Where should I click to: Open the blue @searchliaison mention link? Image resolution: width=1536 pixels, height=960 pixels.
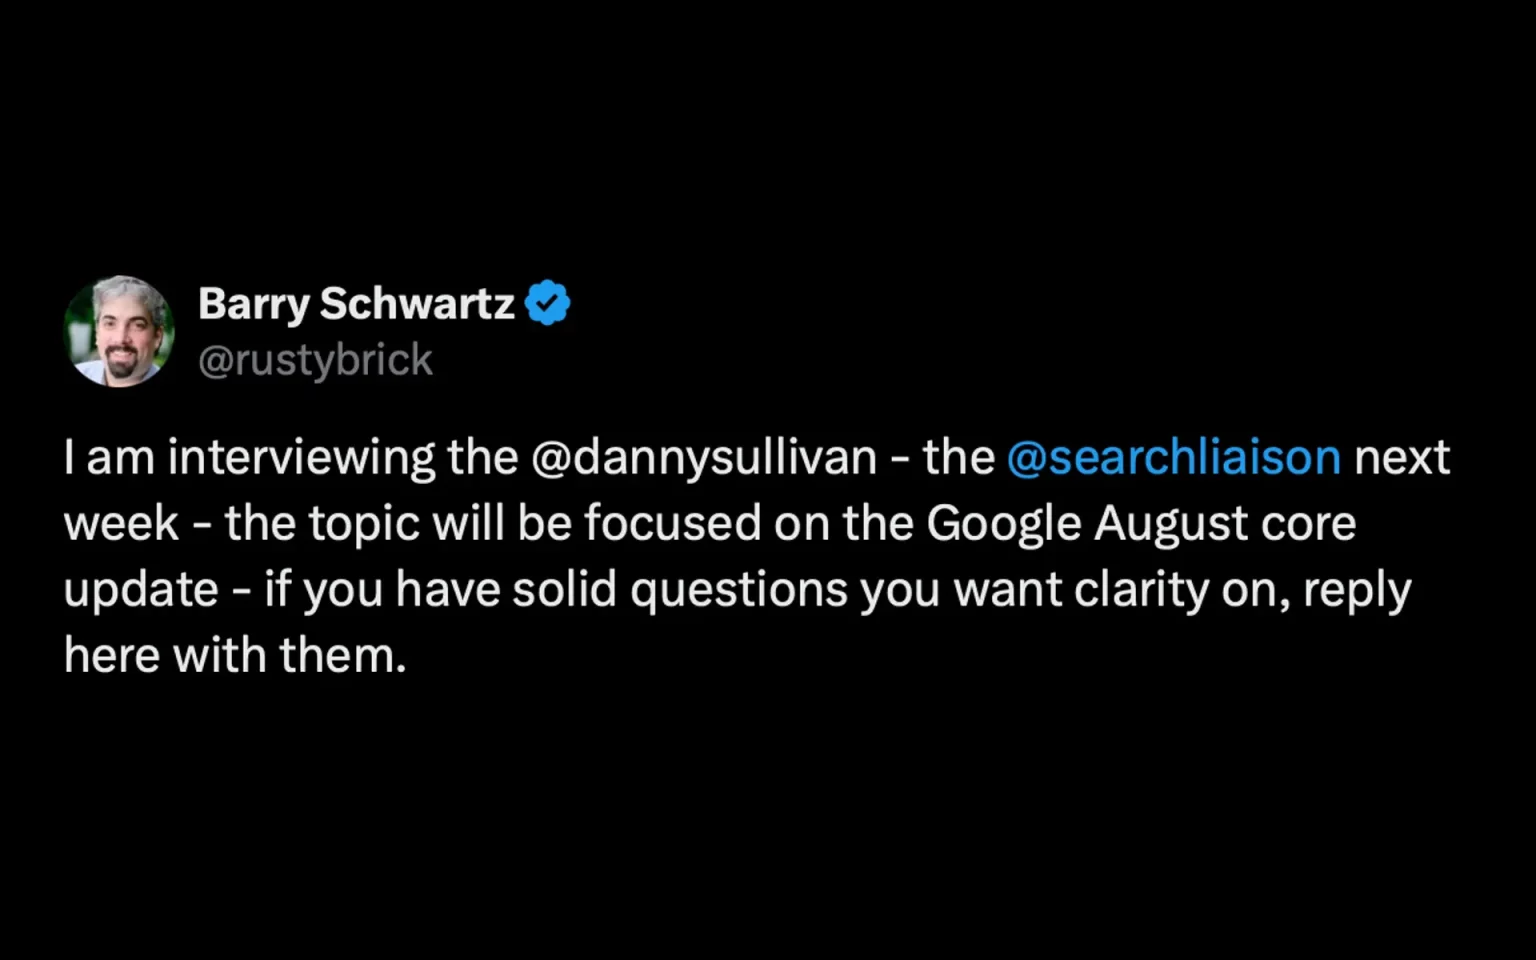1173,457
